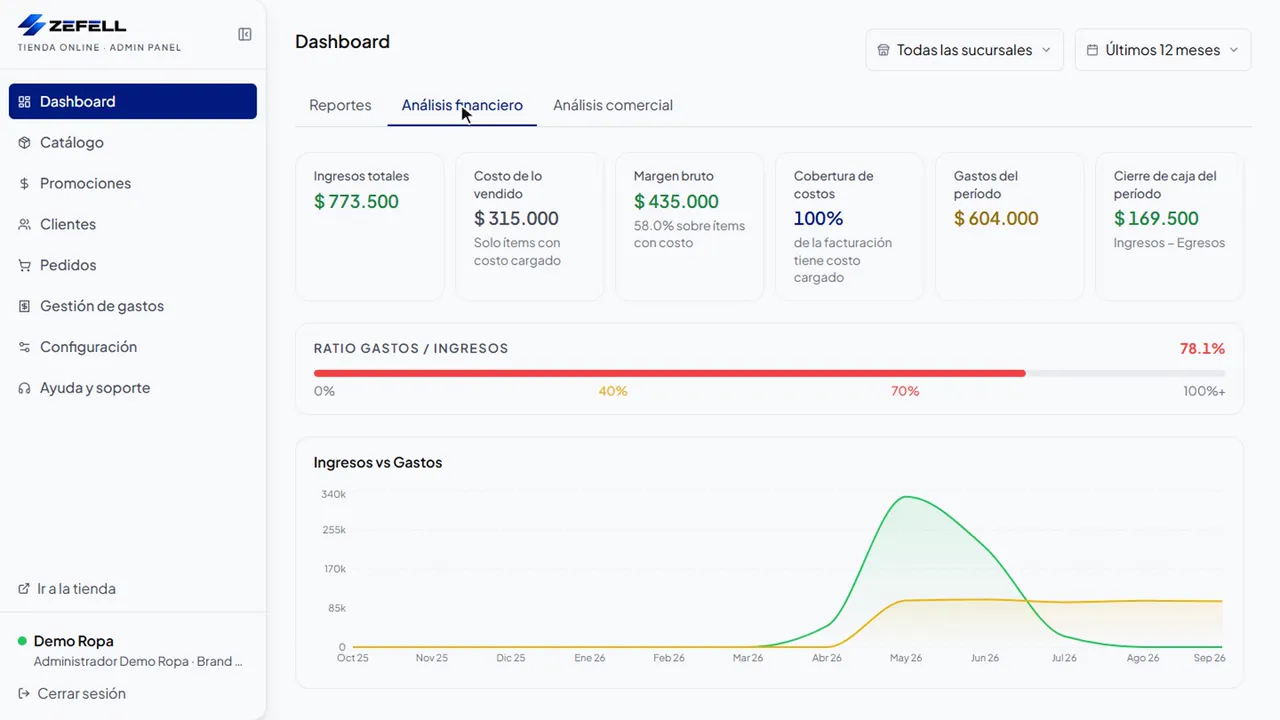Image resolution: width=1280 pixels, height=720 pixels.
Task: Click the Gastos del período value $ 604.000
Action: click(996, 219)
